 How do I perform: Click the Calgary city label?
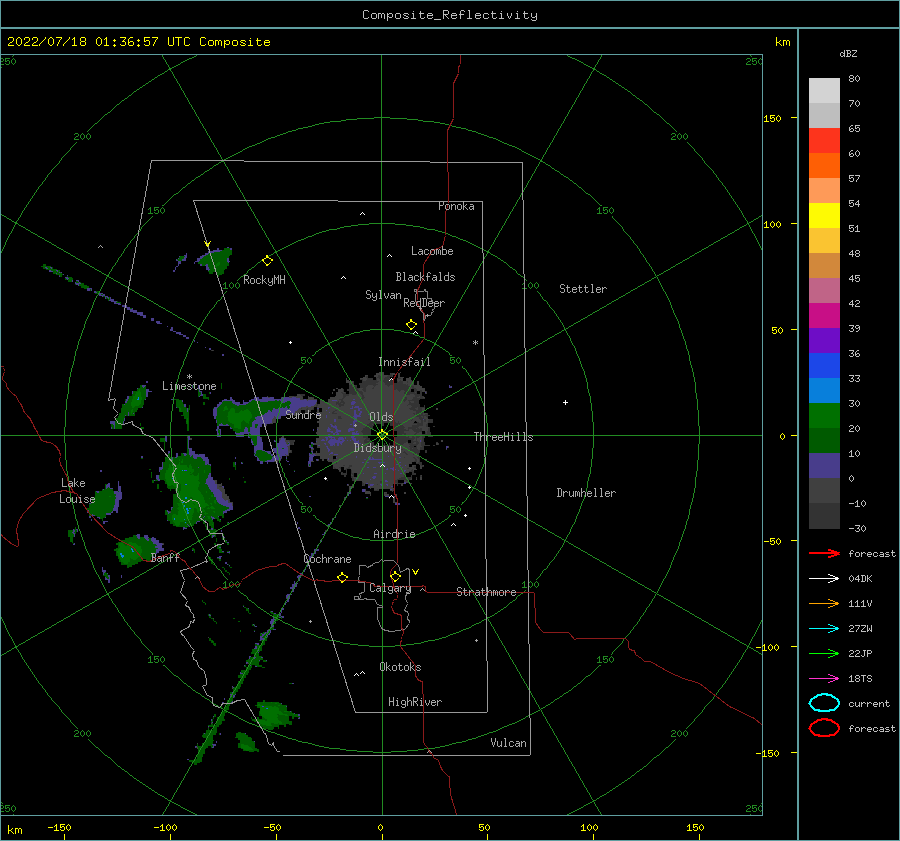(390, 588)
